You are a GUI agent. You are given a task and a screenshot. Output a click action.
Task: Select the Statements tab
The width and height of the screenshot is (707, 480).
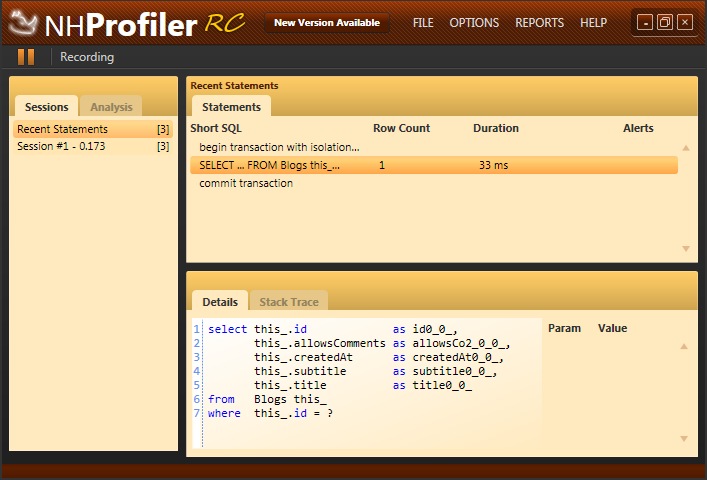pos(231,106)
